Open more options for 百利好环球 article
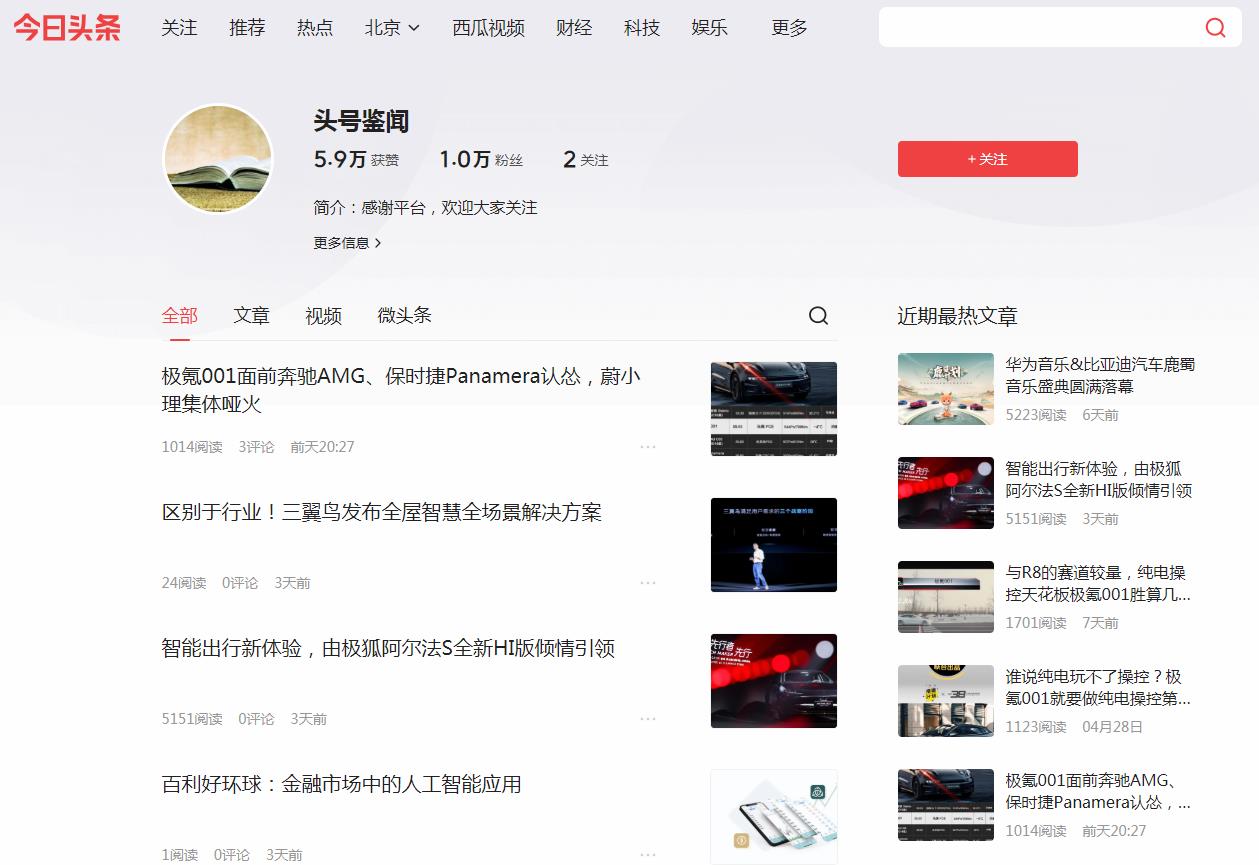The height and width of the screenshot is (865, 1259). click(648, 855)
